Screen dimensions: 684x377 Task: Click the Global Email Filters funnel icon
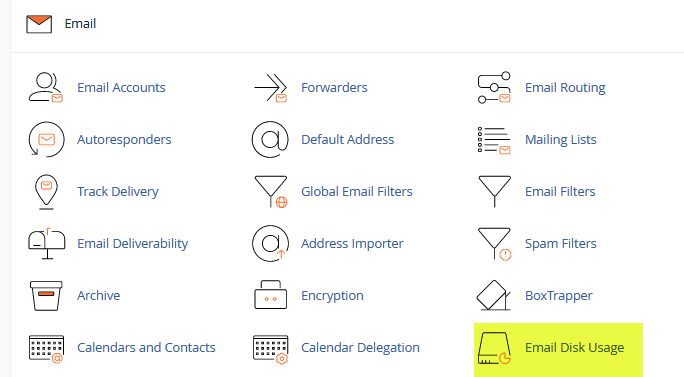pyautogui.click(x=271, y=192)
